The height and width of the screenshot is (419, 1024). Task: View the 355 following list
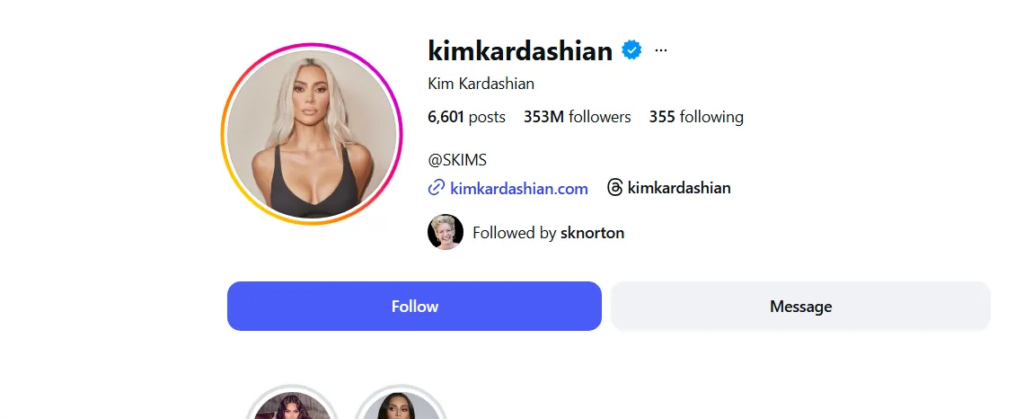tap(696, 117)
